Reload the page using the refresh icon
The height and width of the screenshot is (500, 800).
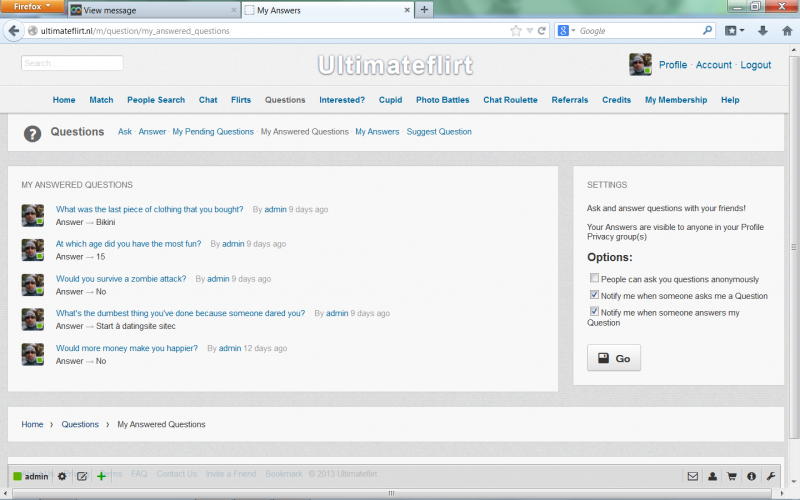pos(541,31)
